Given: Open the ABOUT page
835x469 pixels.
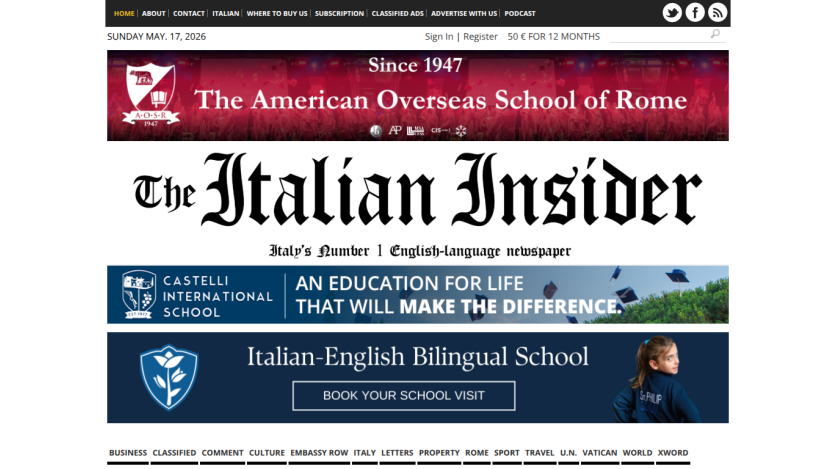Looking at the screenshot, I should tap(153, 13).
